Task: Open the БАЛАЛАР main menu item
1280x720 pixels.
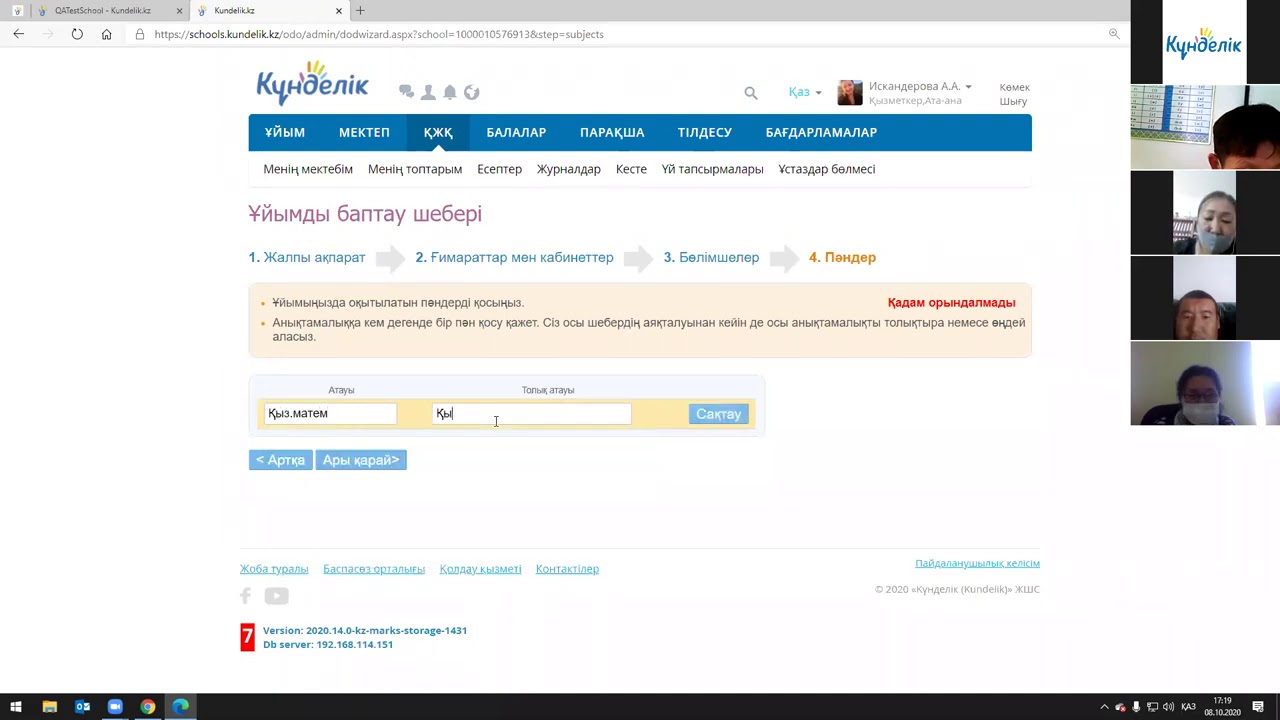Action: (516, 132)
